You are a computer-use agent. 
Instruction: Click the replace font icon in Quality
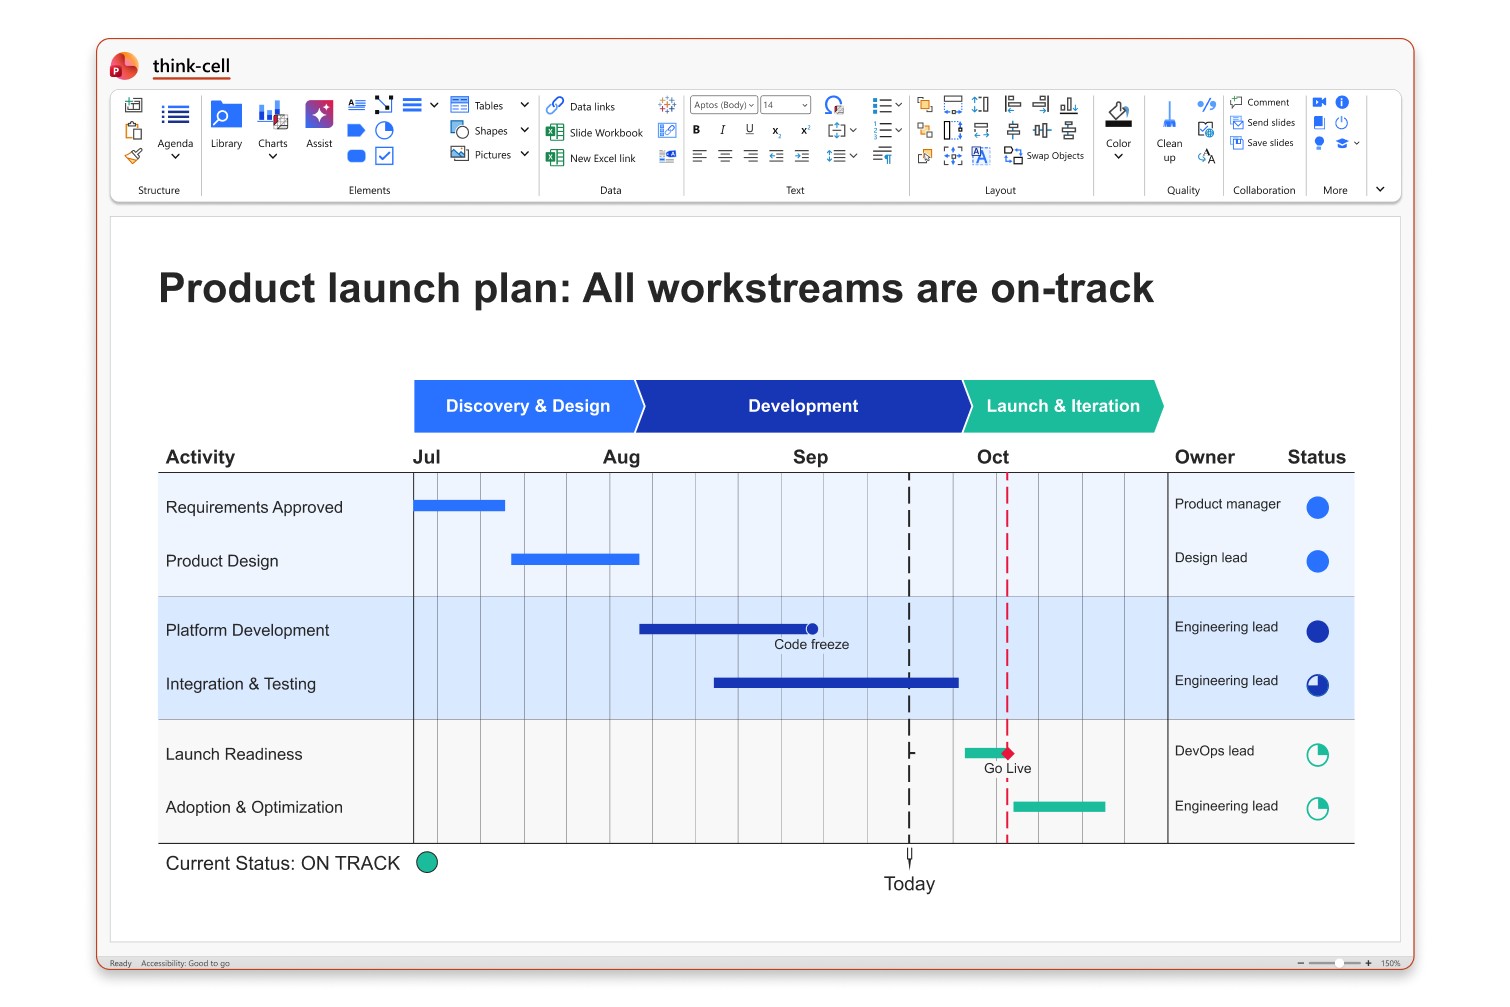click(x=1207, y=156)
